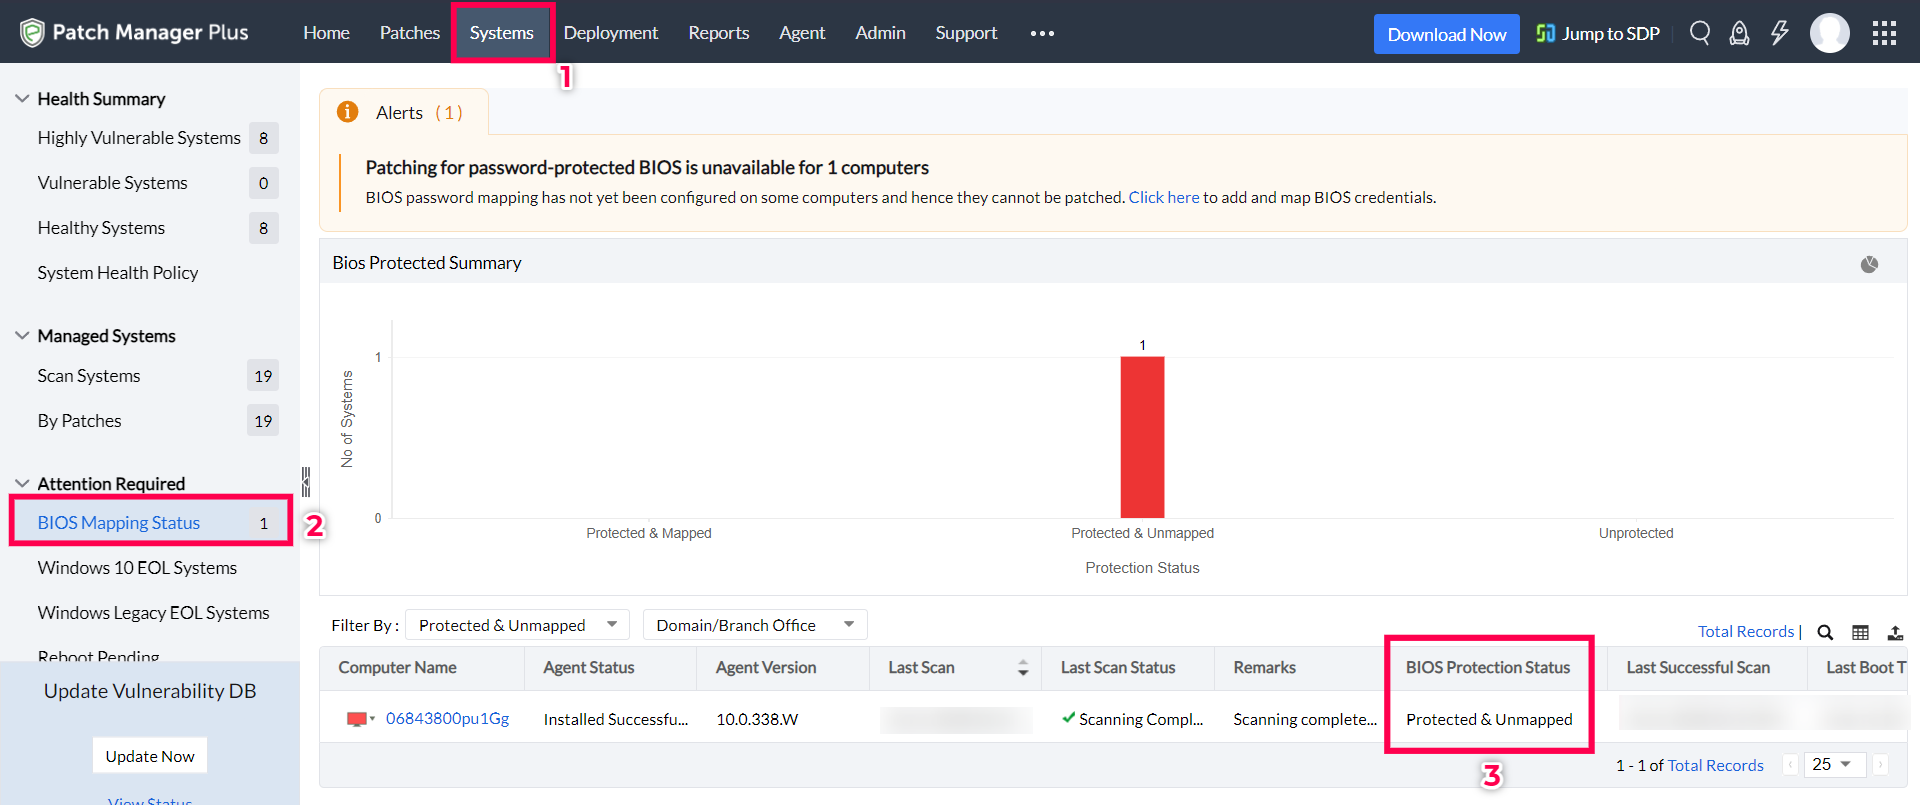Image resolution: width=1920 pixels, height=805 pixels.
Task: Open BIOS Mapping Status in sidebar
Action: tap(119, 523)
